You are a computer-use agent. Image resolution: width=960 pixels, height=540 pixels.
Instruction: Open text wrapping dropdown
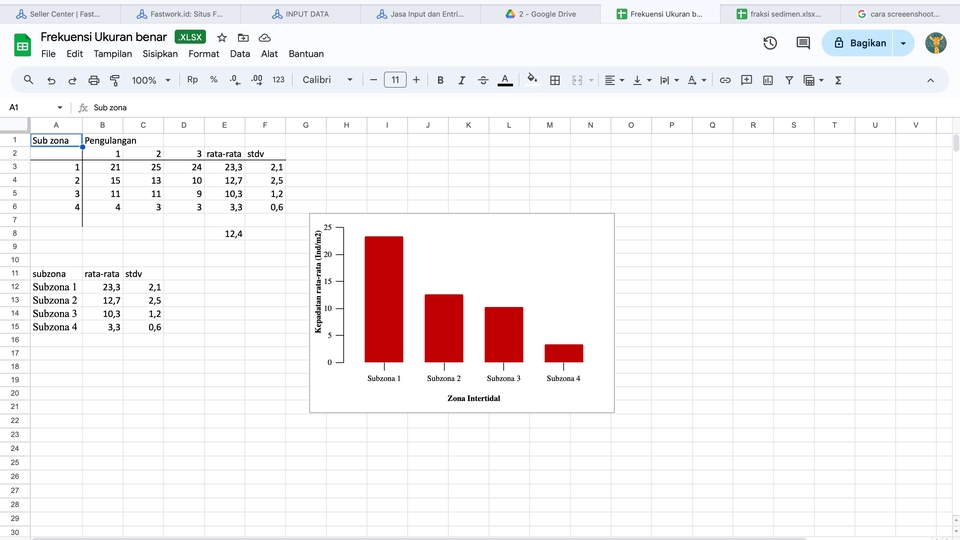(x=669, y=80)
